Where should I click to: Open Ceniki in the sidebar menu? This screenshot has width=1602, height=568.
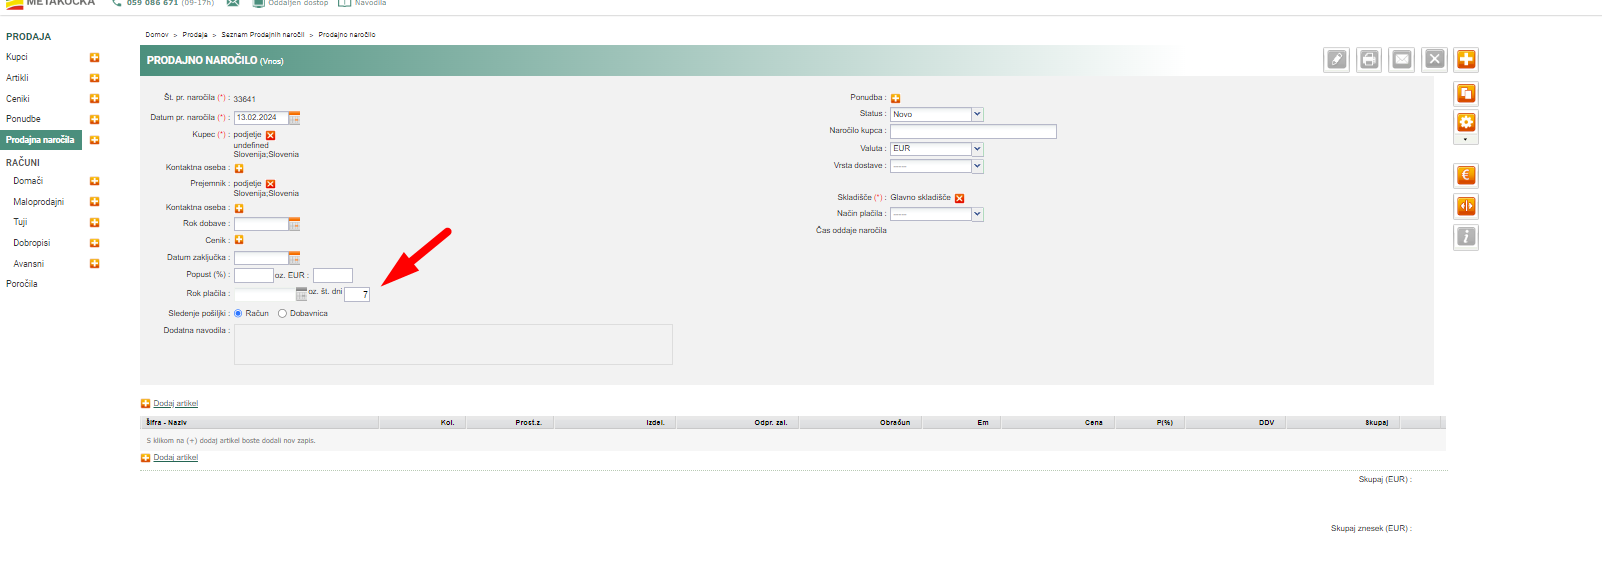coord(18,99)
